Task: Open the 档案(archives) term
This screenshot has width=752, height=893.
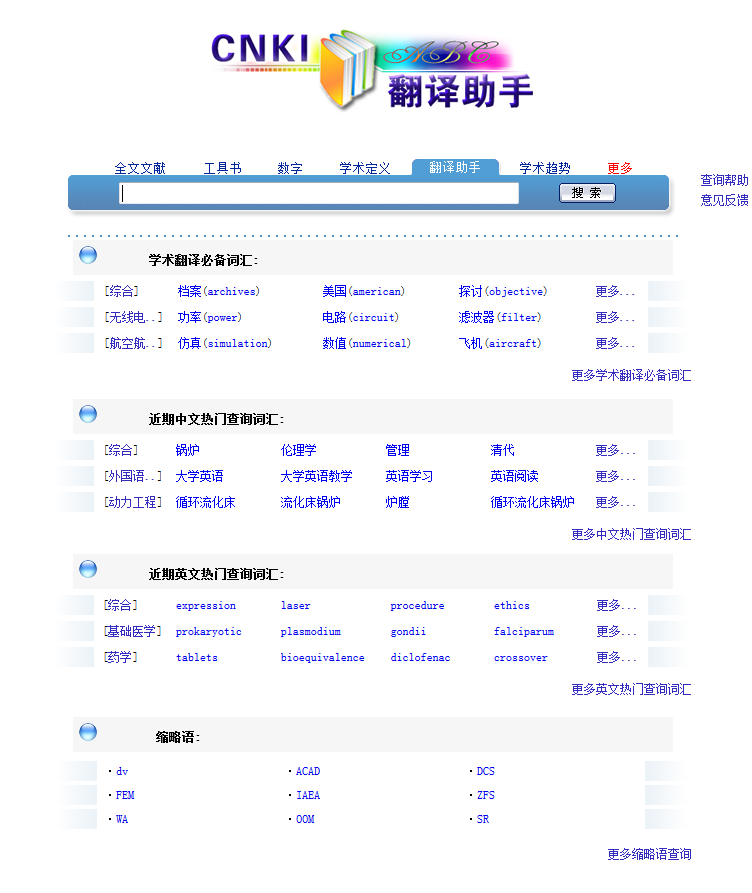Action: pyautogui.click(x=219, y=292)
